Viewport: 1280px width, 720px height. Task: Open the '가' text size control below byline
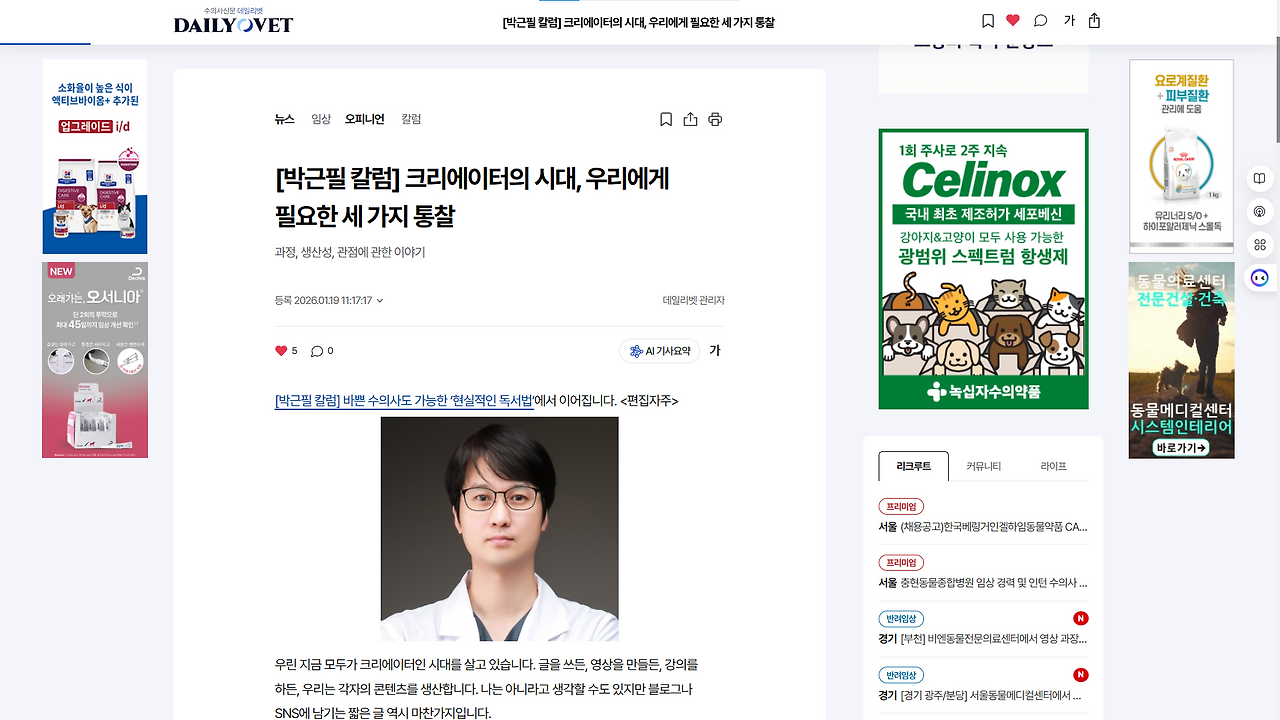tap(715, 351)
